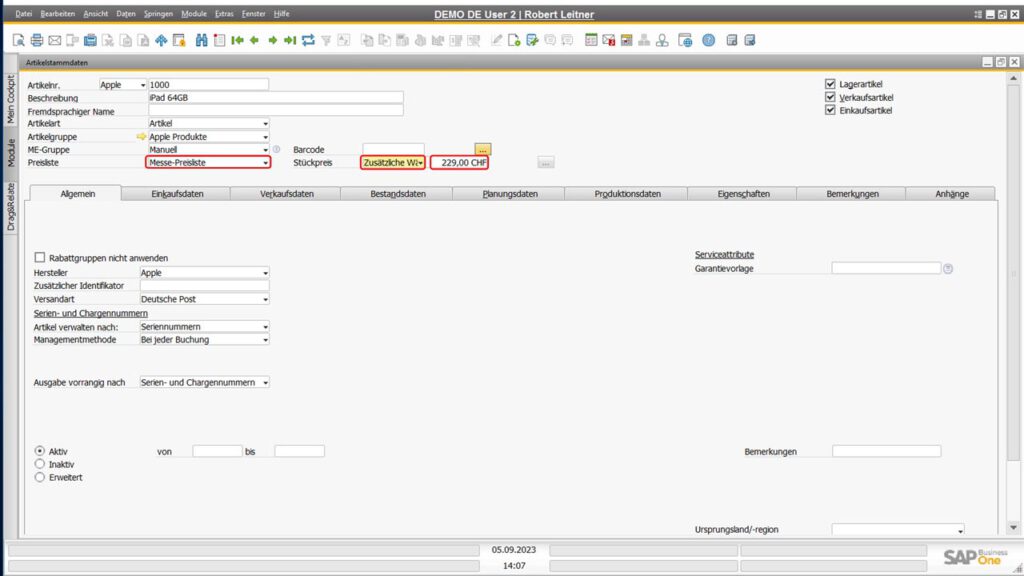Image resolution: width=1024 pixels, height=576 pixels.
Task: Open the Extras menu
Action: point(224,14)
